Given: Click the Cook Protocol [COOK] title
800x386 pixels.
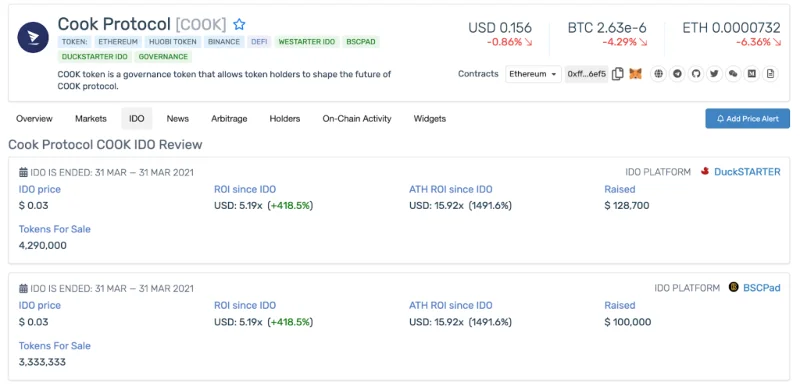Looking at the screenshot, I should (142, 24).
